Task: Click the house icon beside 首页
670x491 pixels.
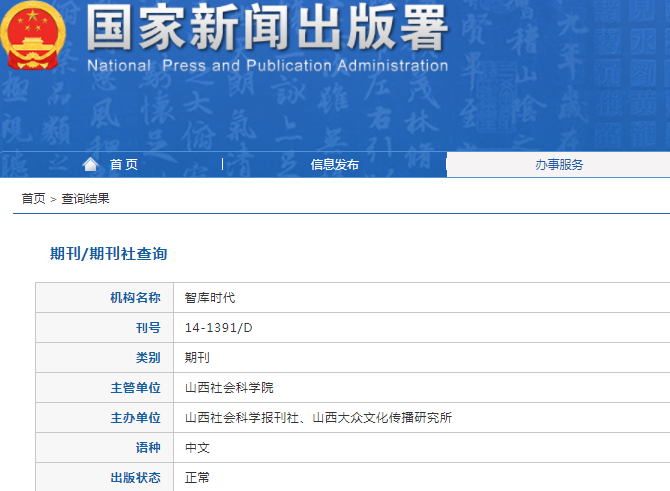Action: coord(91,165)
